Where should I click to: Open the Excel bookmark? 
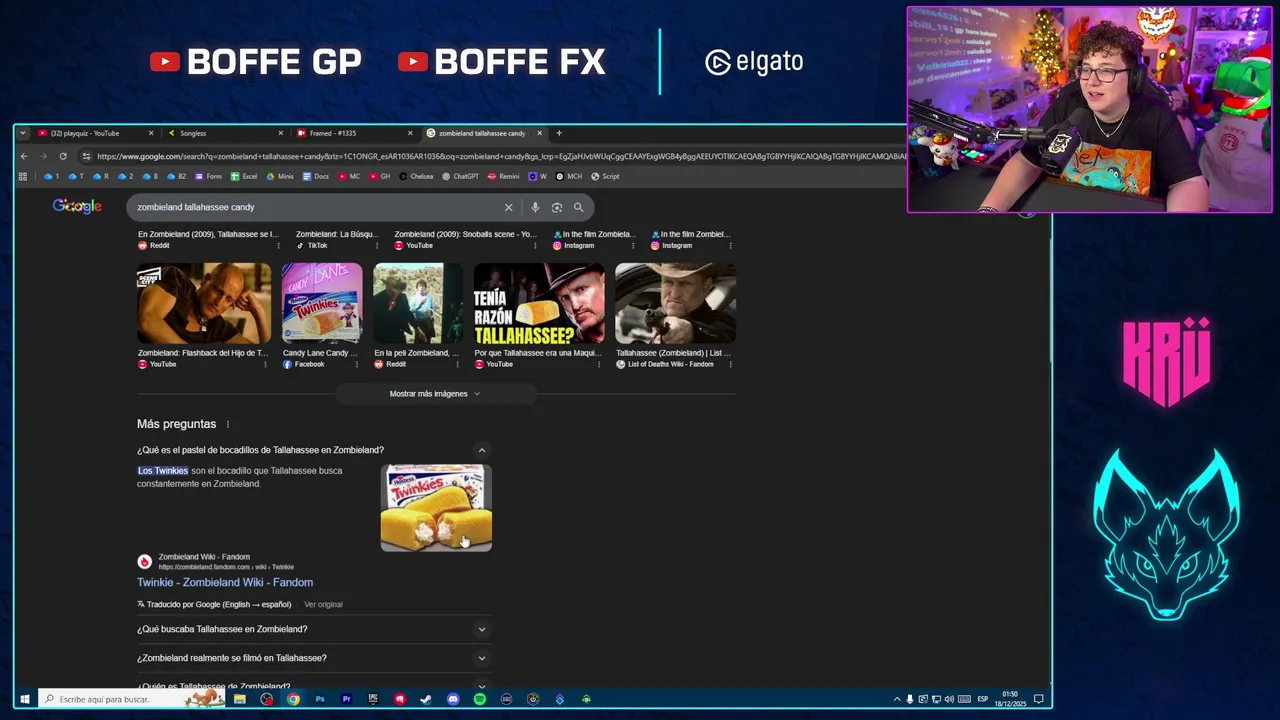coord(244,176)
